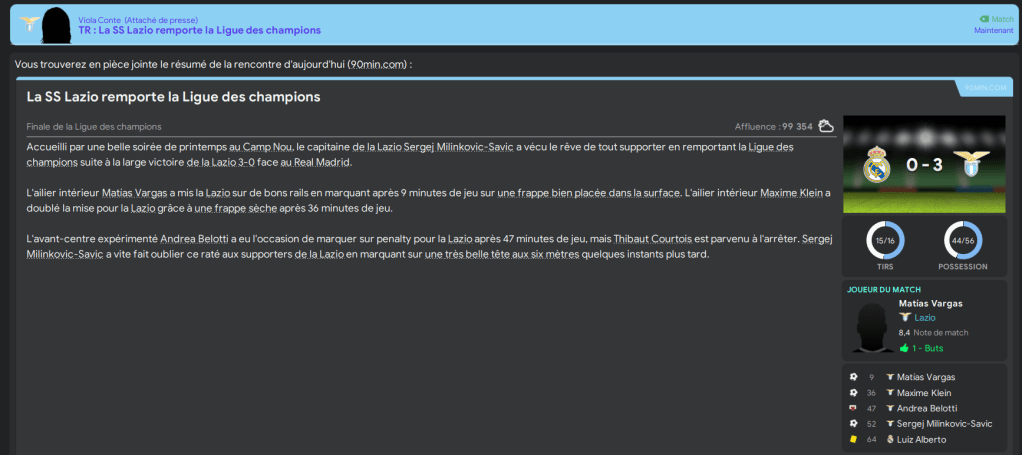
Task: Click the goal ball icon at minute 9
Action: (853, 377)
